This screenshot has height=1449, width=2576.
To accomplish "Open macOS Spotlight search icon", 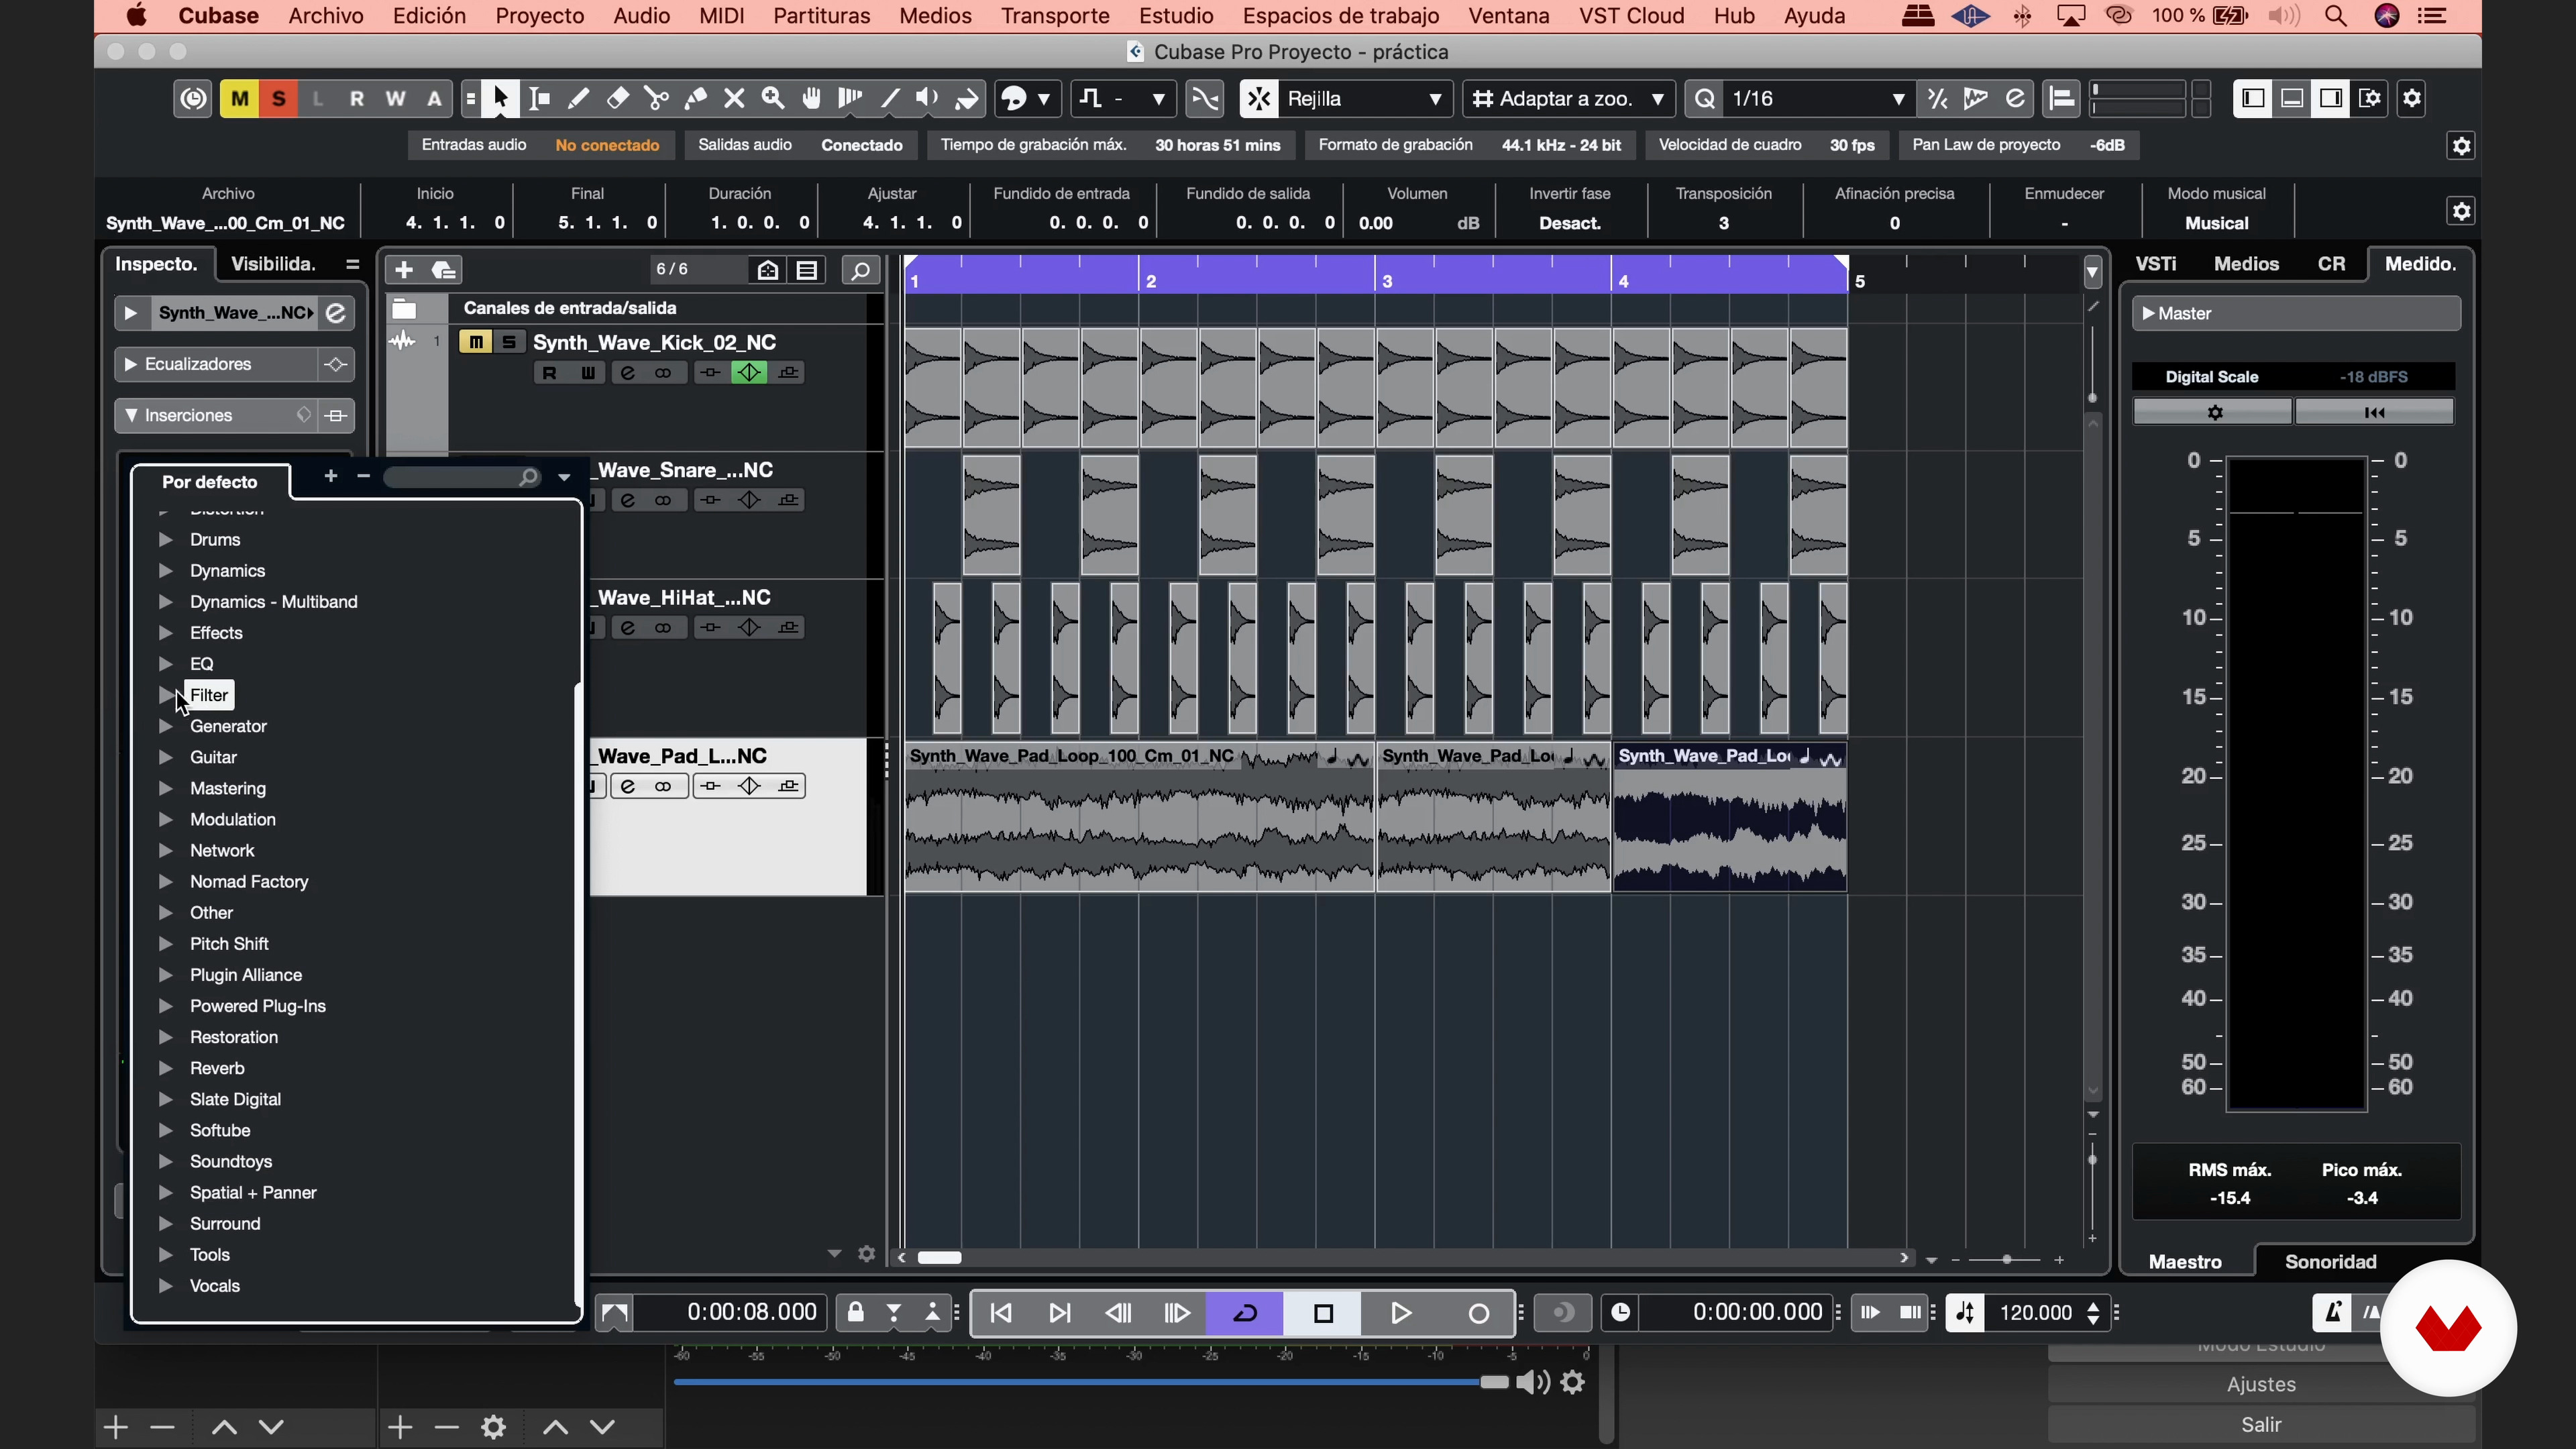I will click(2336, 16).
